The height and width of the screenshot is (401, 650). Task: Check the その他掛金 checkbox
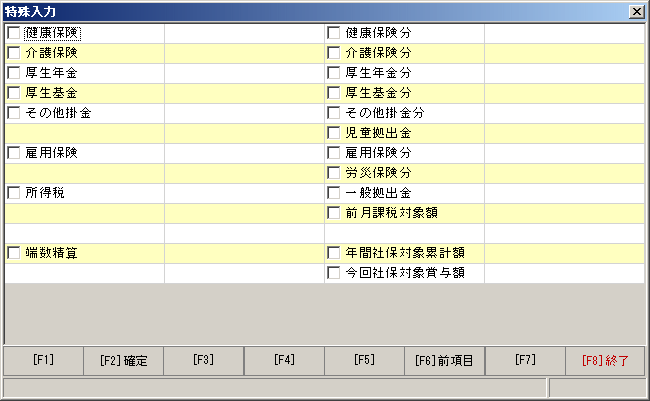(14, 112)
